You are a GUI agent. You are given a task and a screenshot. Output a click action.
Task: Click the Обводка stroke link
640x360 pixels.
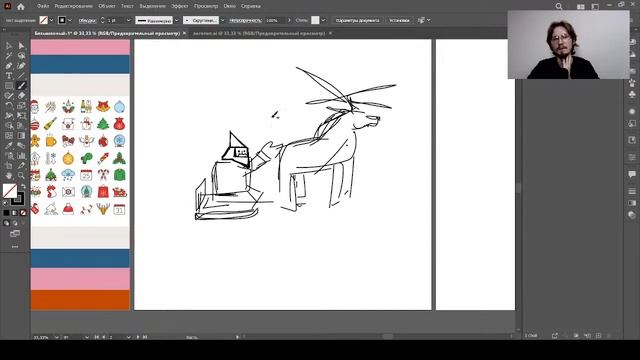point(87,20)
